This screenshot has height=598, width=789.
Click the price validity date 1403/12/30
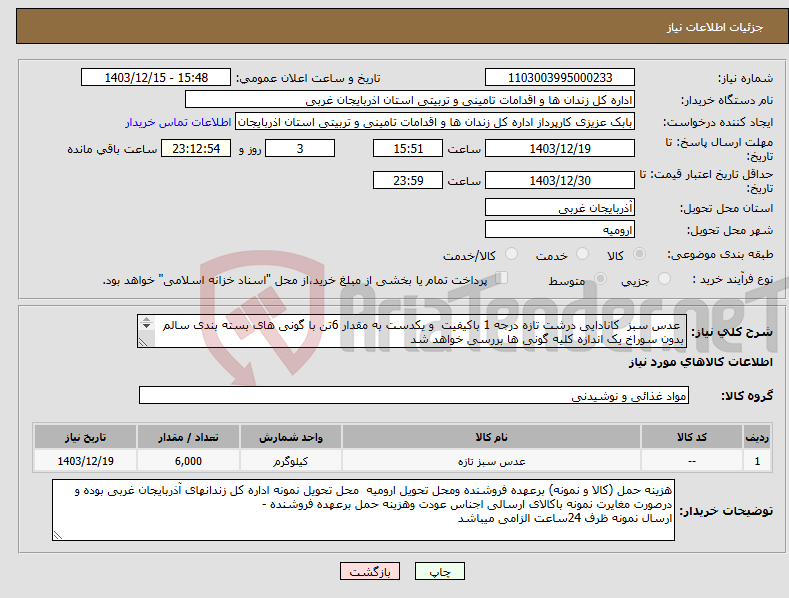click(x=560, y=180)
